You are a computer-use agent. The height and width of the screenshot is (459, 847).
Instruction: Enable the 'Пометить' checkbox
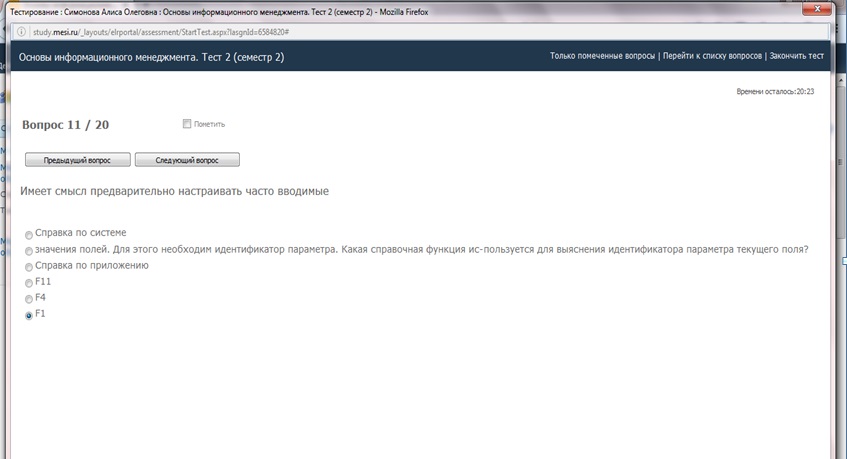coord(187,124)
